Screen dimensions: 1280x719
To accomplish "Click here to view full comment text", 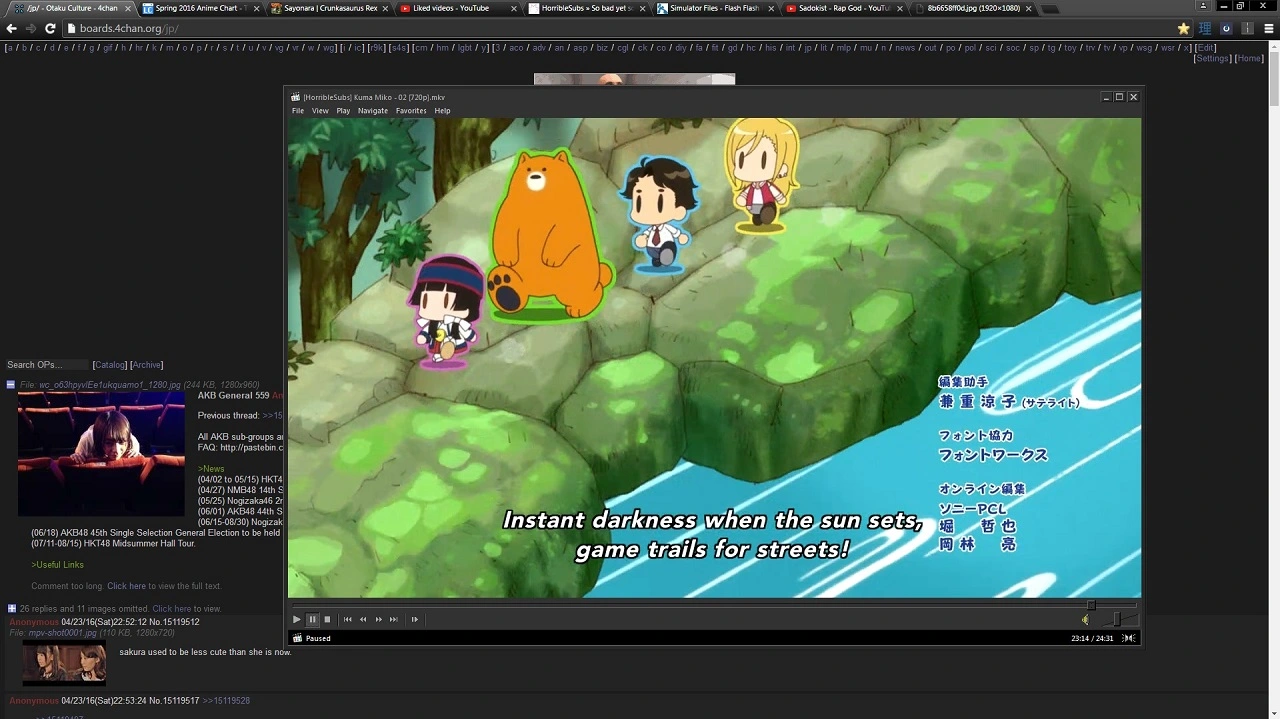I will (x=126, y=586).
